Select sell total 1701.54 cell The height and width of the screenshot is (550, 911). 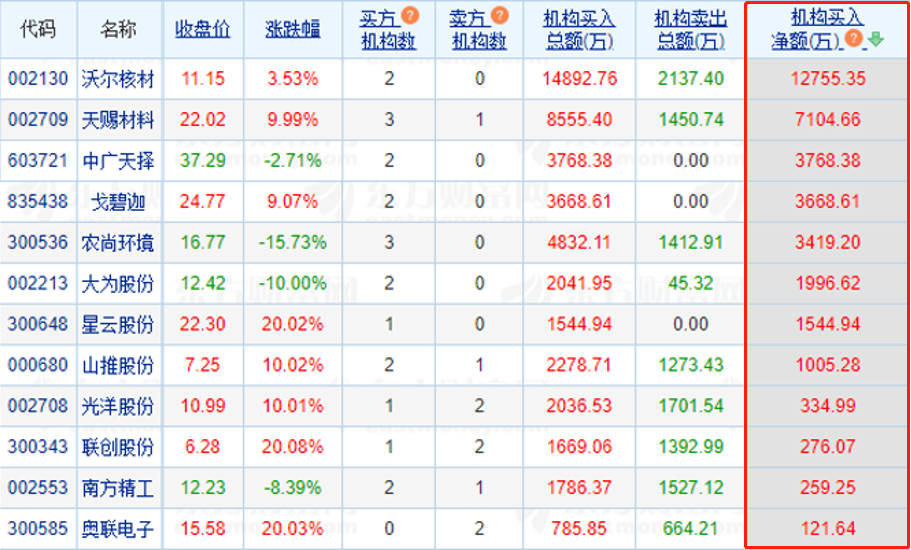click(x=691, y=406)
